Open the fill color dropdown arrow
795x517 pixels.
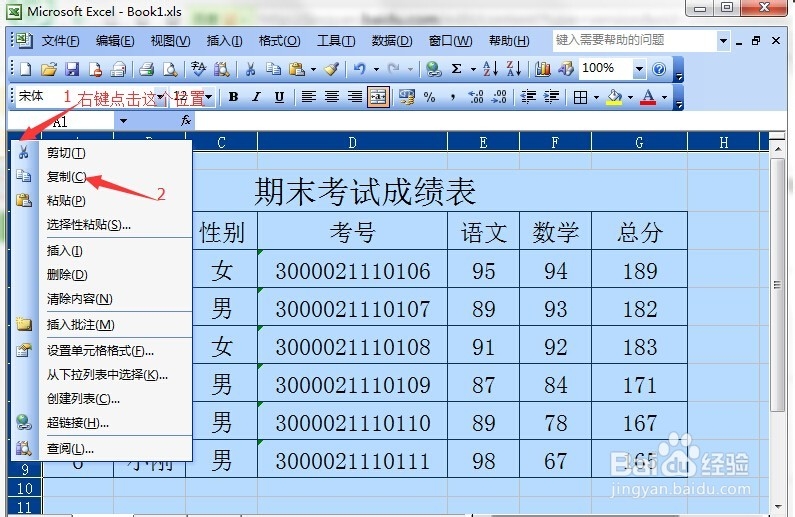630,97
